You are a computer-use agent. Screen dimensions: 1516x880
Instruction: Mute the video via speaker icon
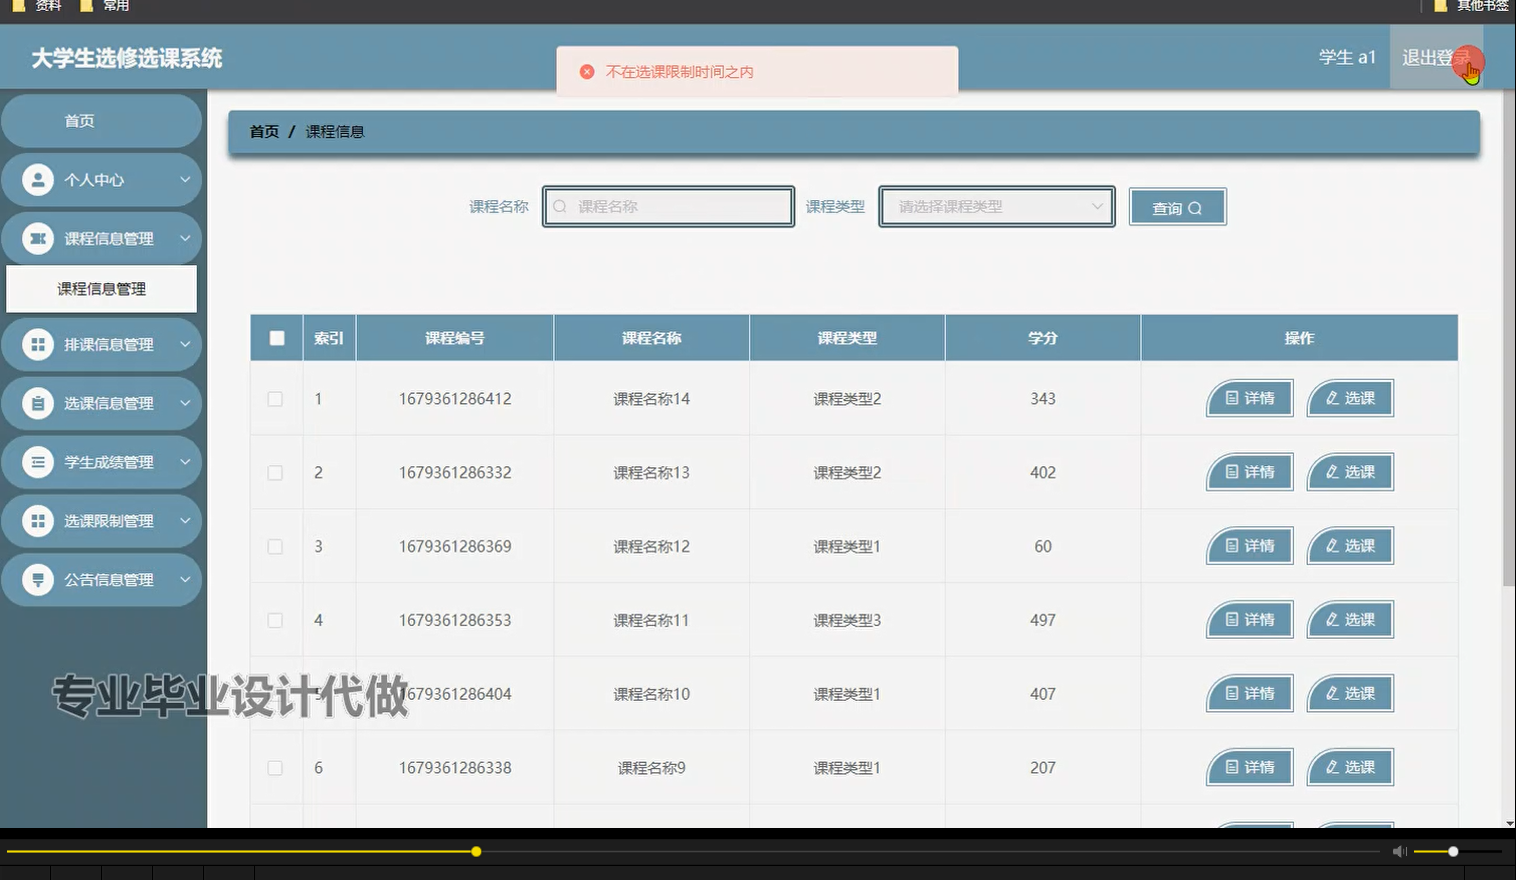click(x=1398, y=851)
